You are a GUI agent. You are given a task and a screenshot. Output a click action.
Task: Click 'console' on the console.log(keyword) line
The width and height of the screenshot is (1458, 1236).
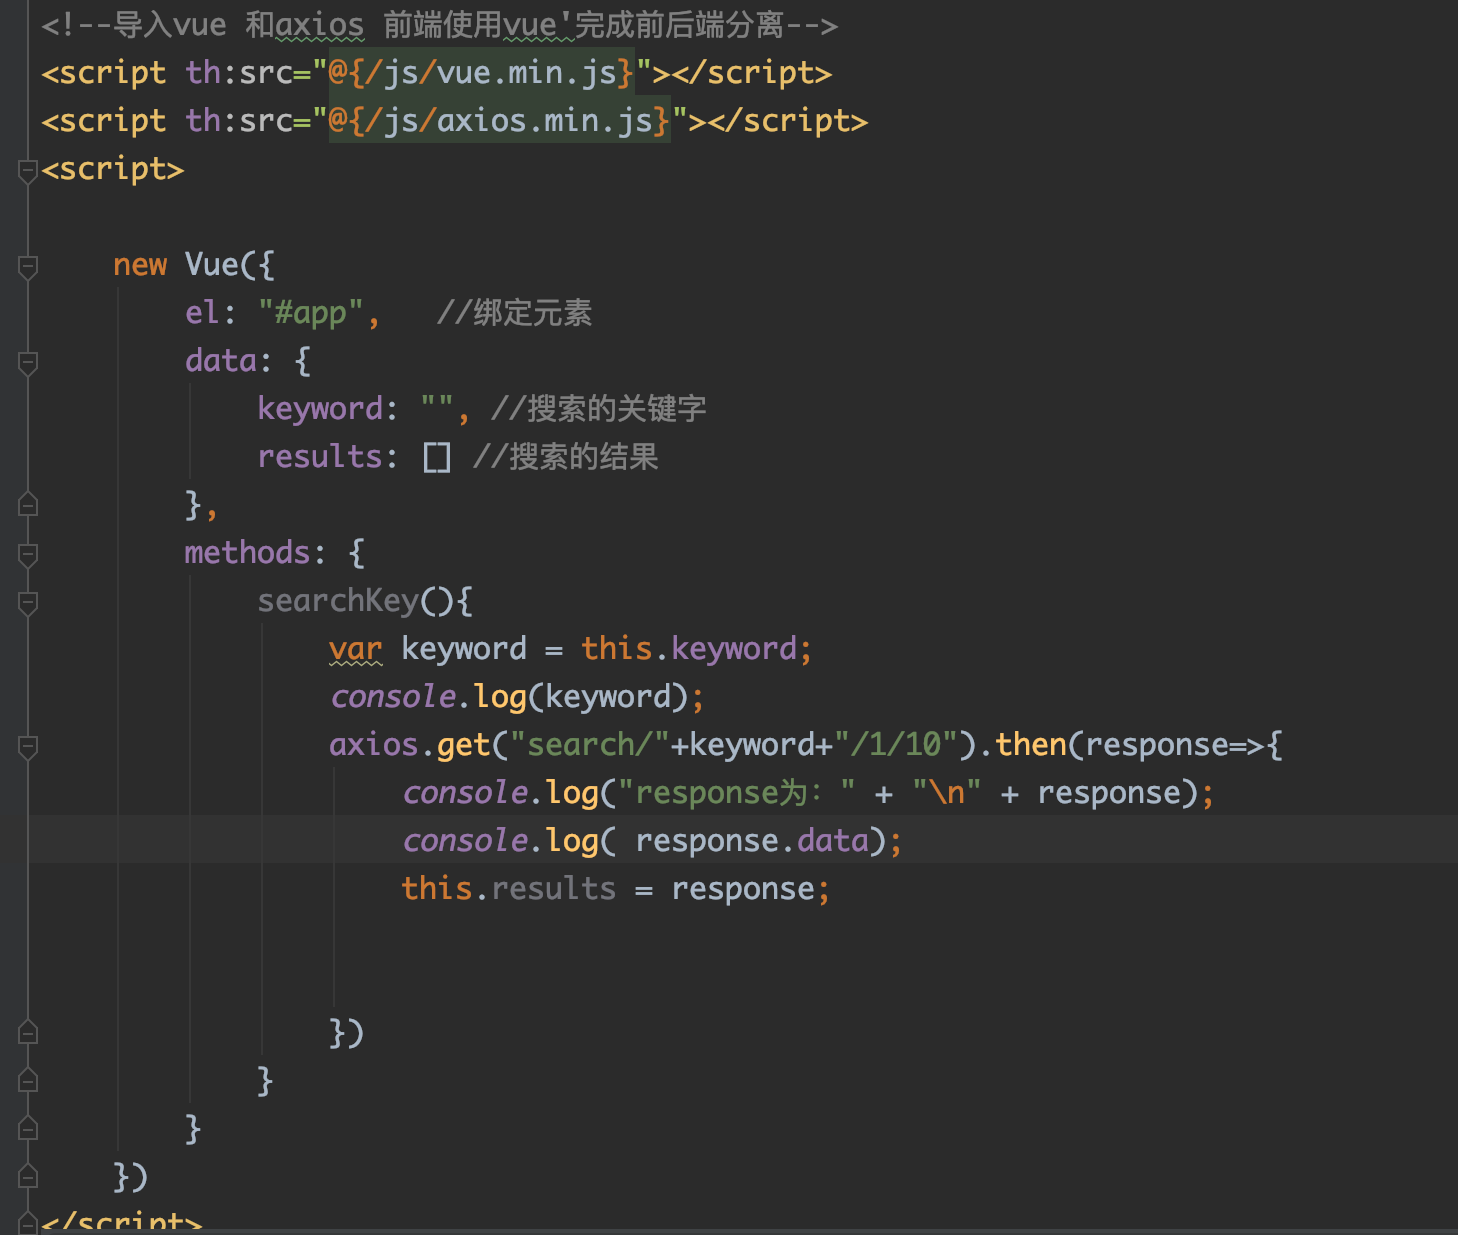(393, 697)
